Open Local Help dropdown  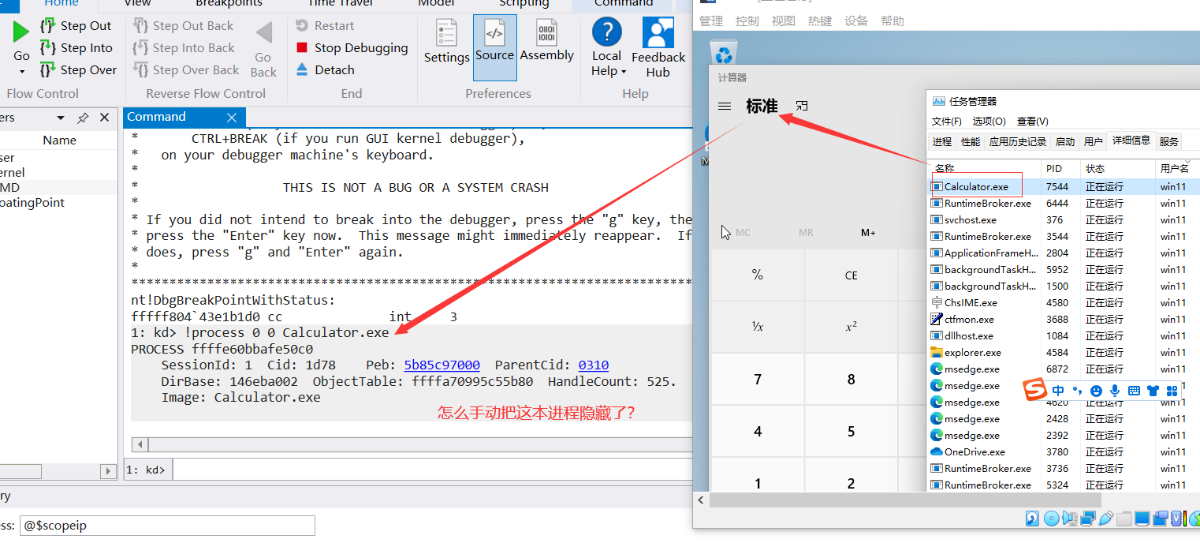tap(607, 48)
